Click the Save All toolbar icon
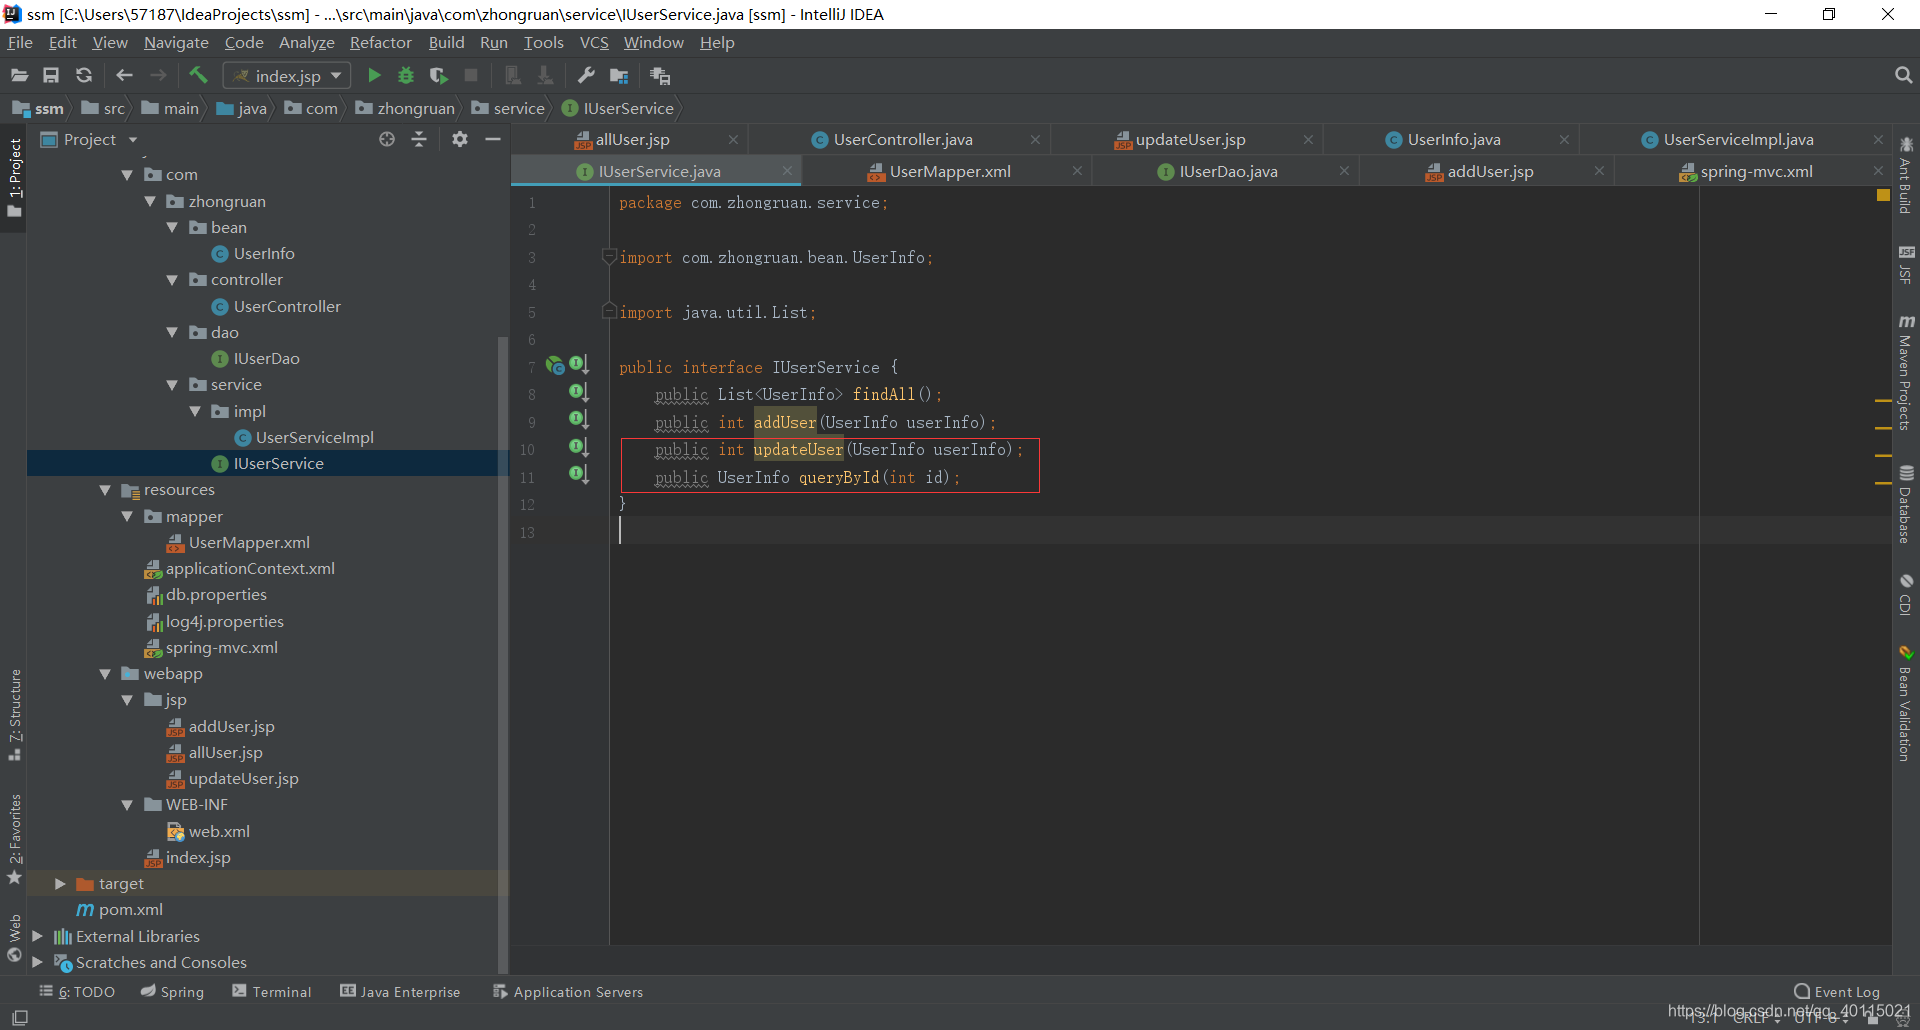The image size is (1920, 1030). pyautogui.click(x=51, y=75)
